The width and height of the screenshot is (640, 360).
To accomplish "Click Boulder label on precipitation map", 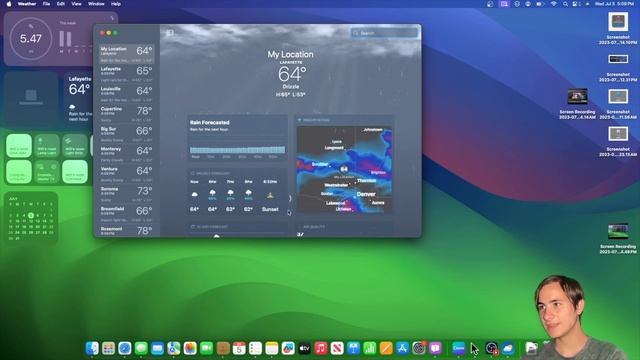I will (x=320, y=164).
